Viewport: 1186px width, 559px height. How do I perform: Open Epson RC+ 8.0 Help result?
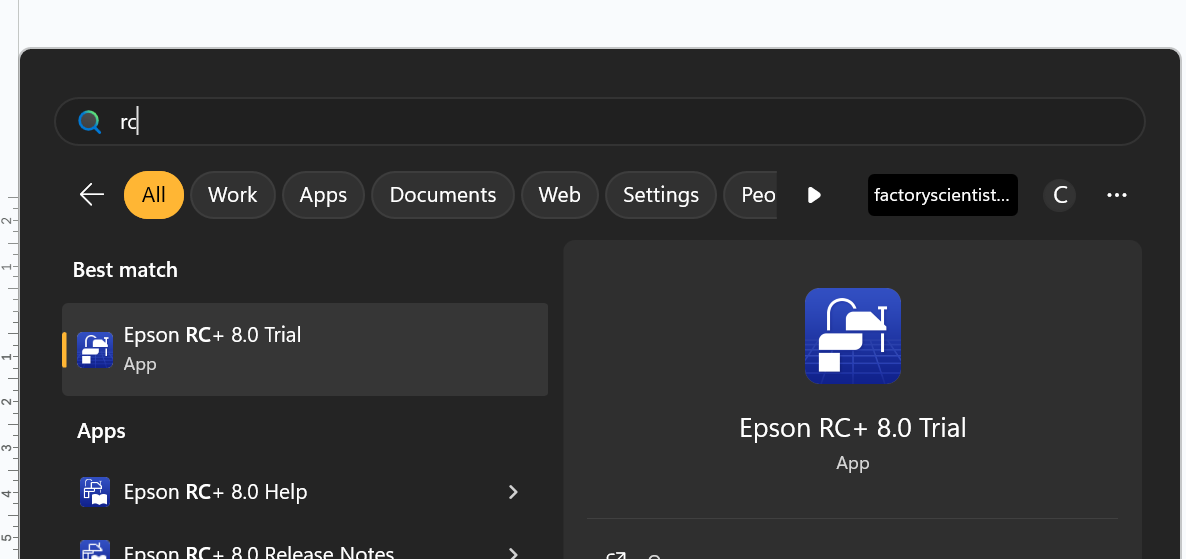pos(303,492)
